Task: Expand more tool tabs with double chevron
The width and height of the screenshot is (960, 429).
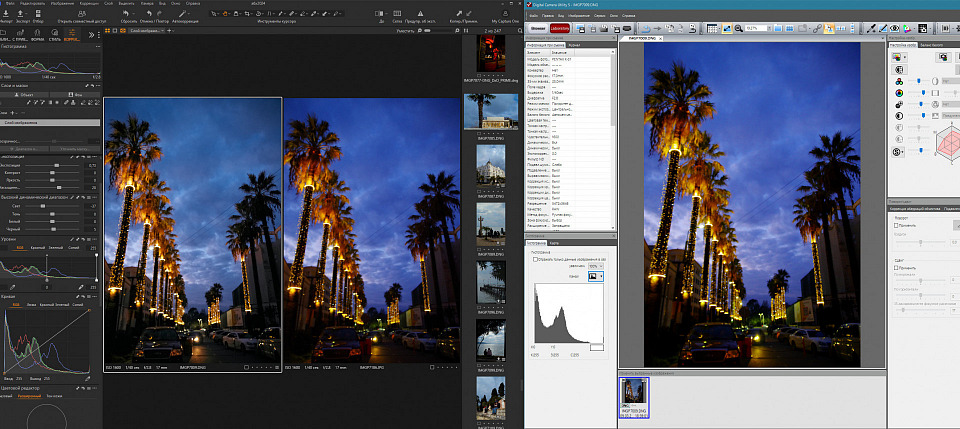Action: click(x=91, y=35)
